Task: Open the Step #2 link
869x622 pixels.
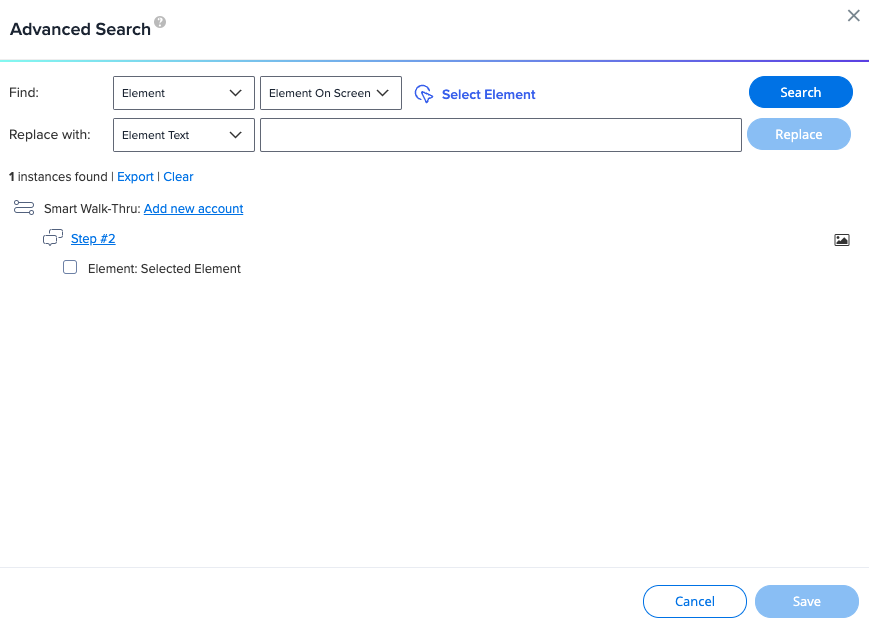Action: [93, 239]
